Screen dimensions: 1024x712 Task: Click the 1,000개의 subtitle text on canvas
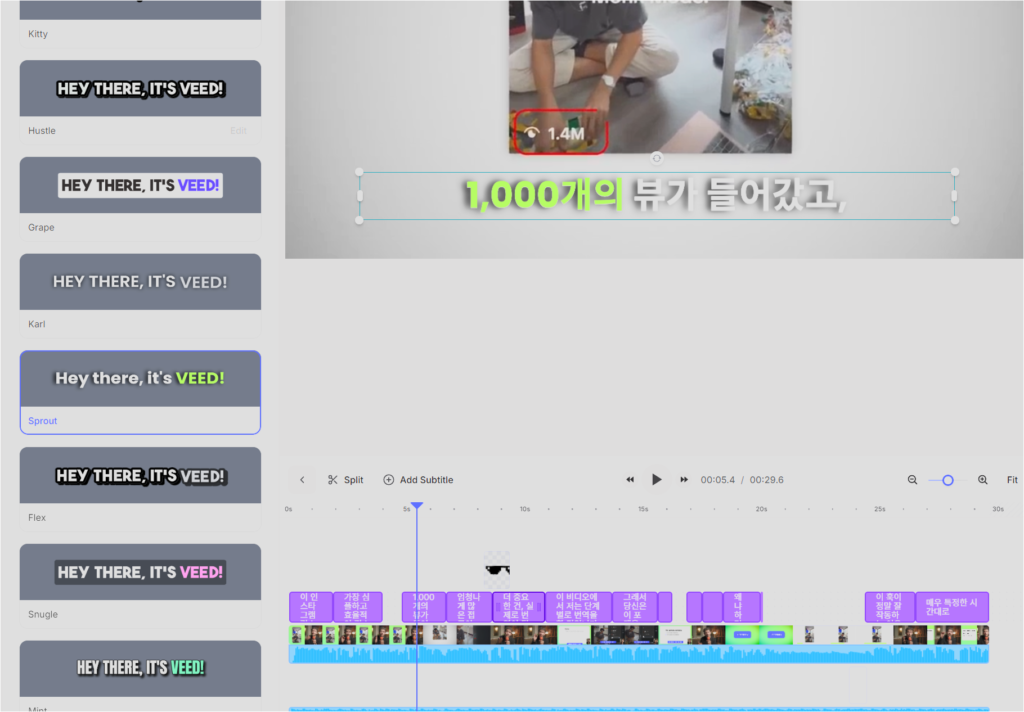(x=544, y=195)
